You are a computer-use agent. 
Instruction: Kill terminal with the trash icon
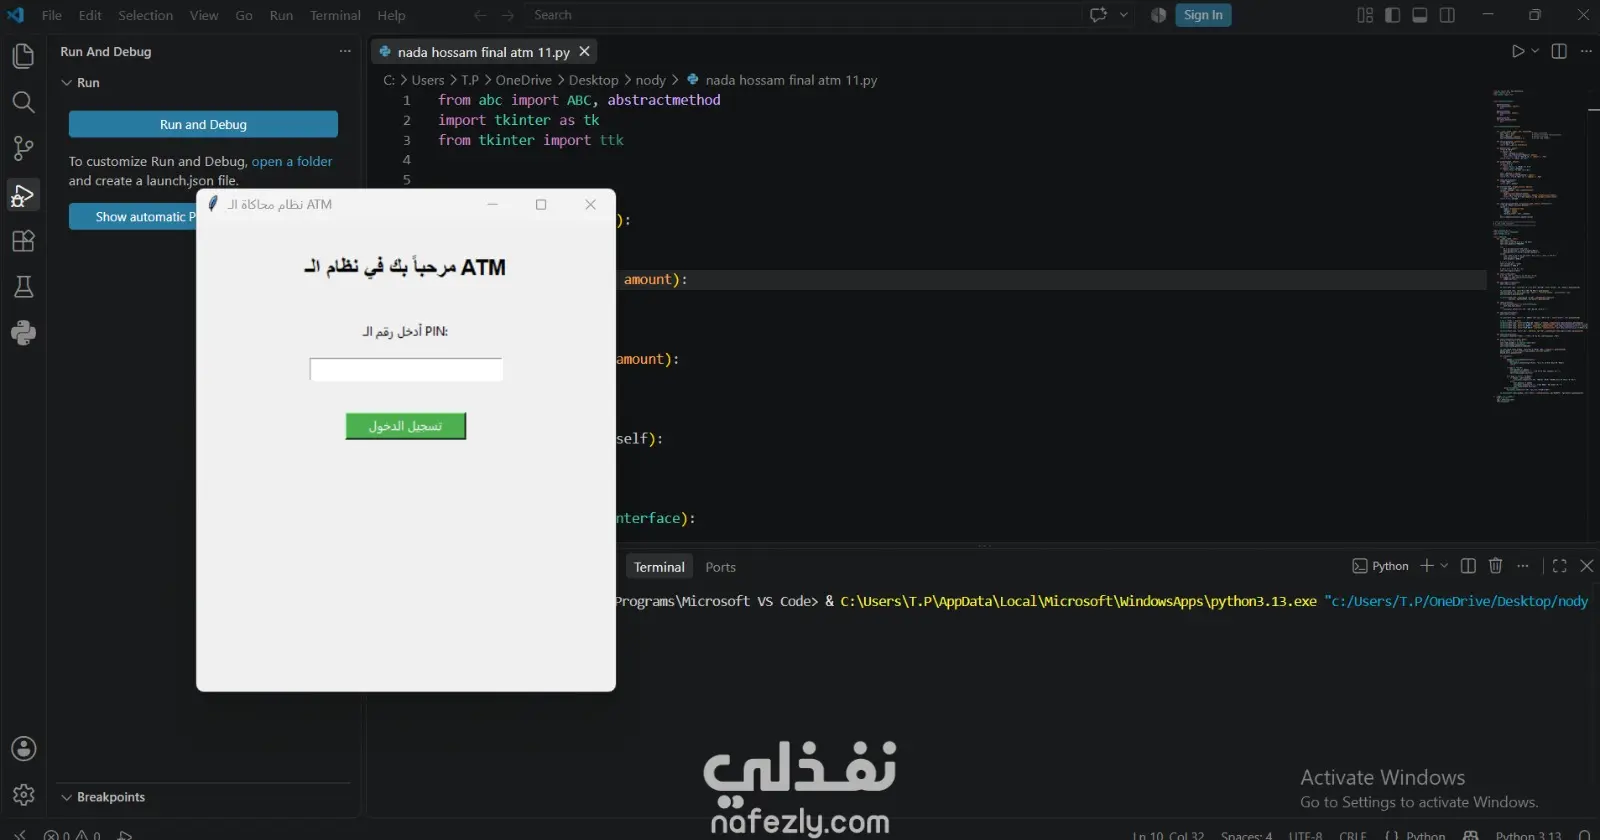[1495, 566]
